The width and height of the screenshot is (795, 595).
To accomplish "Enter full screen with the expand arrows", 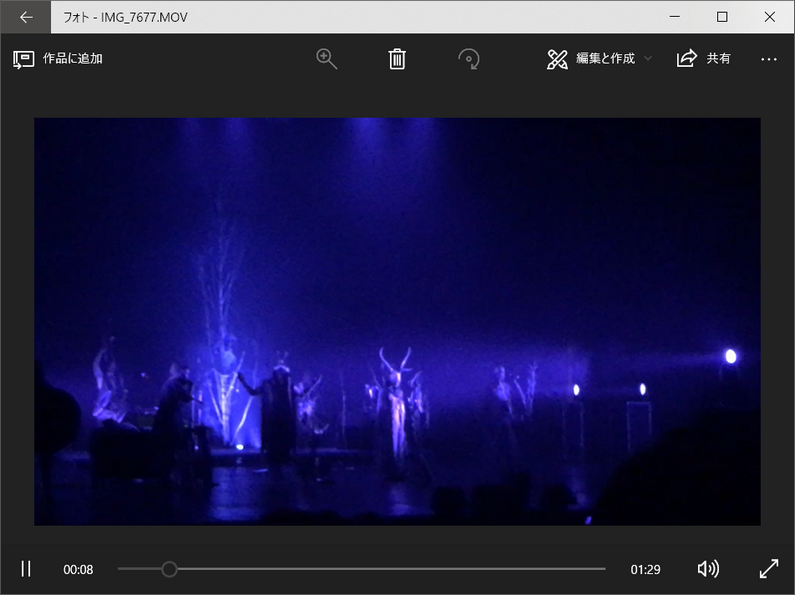I will point(769,569).
